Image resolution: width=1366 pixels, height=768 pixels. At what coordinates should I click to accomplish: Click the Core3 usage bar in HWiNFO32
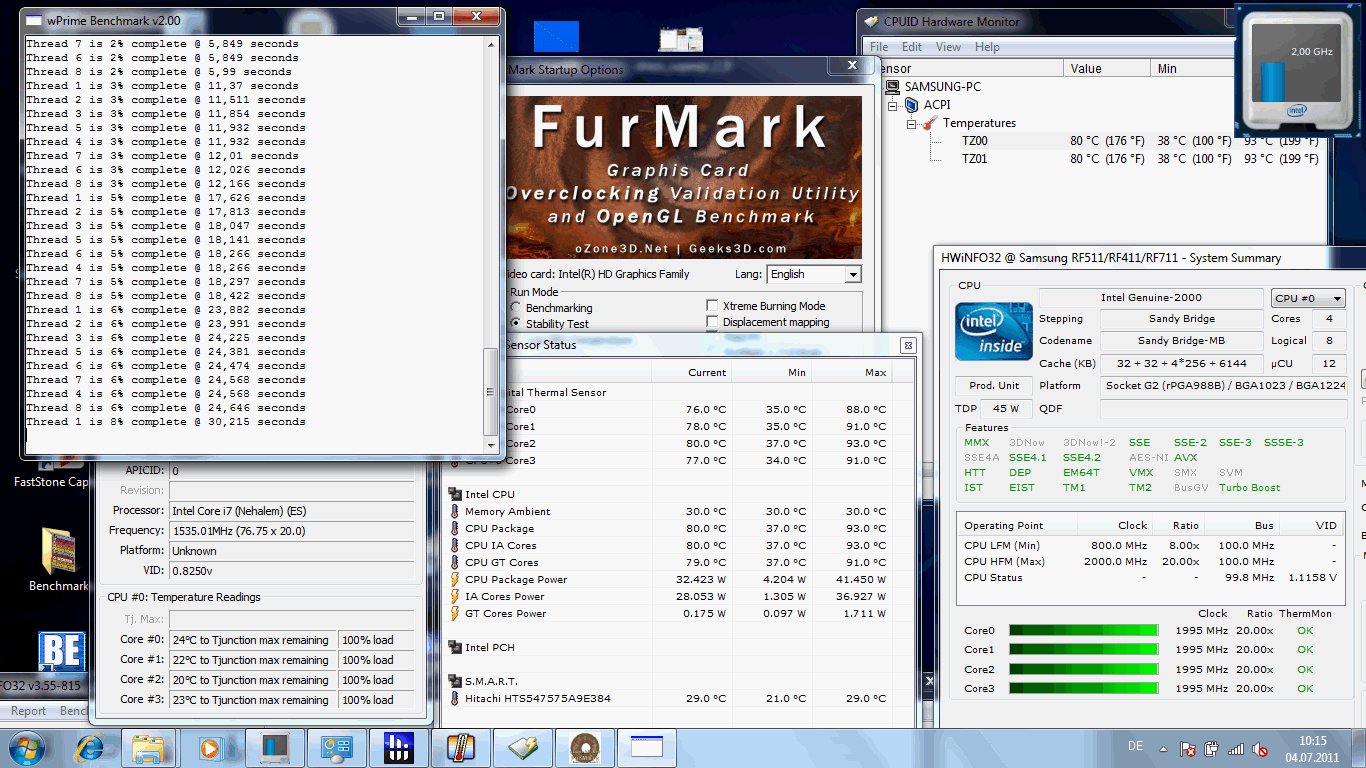point(1083,689)
